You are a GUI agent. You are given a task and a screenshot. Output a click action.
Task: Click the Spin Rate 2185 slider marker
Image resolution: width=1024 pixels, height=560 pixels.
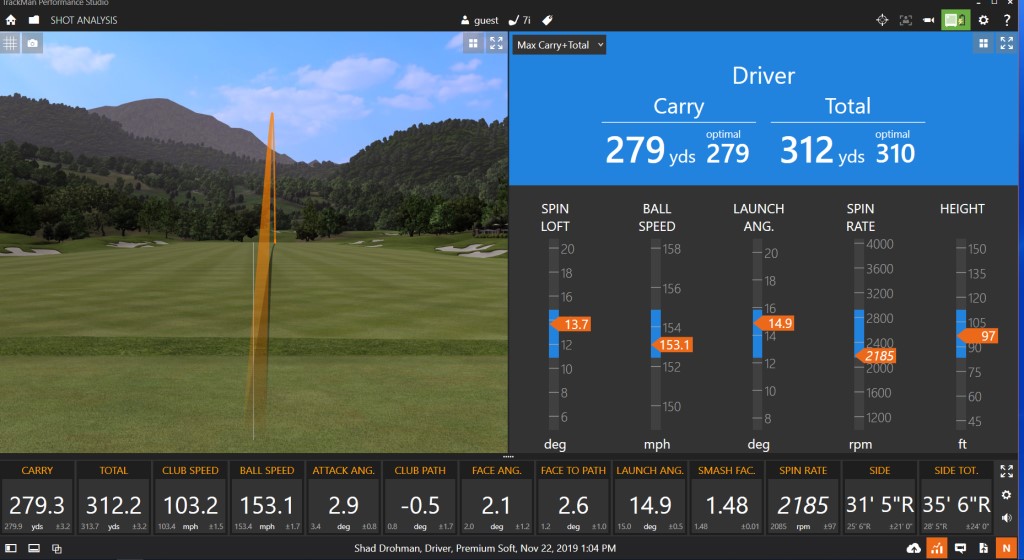point(876,356)
